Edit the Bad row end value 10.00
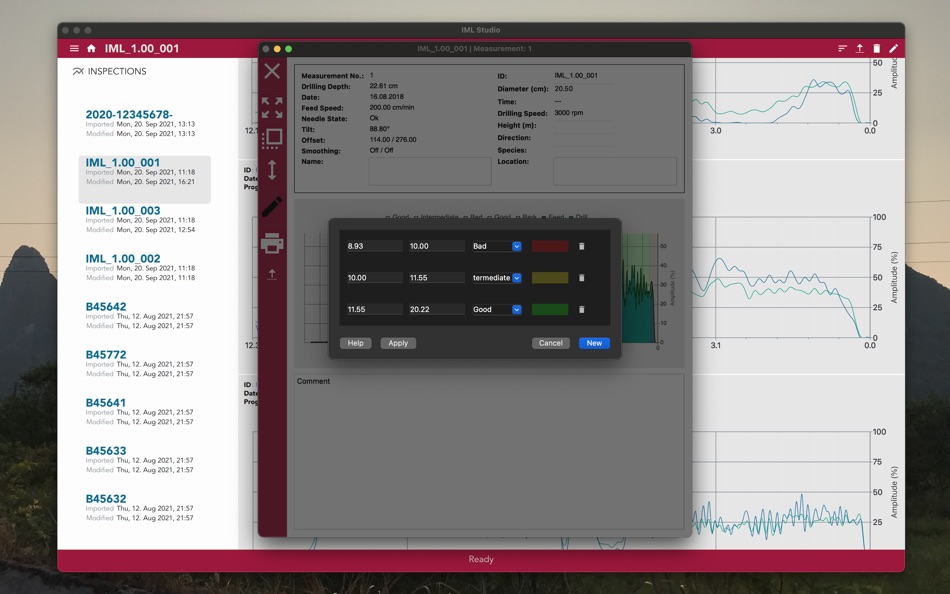This screenshot has height=594, width=950. click(x=437, y=246)
